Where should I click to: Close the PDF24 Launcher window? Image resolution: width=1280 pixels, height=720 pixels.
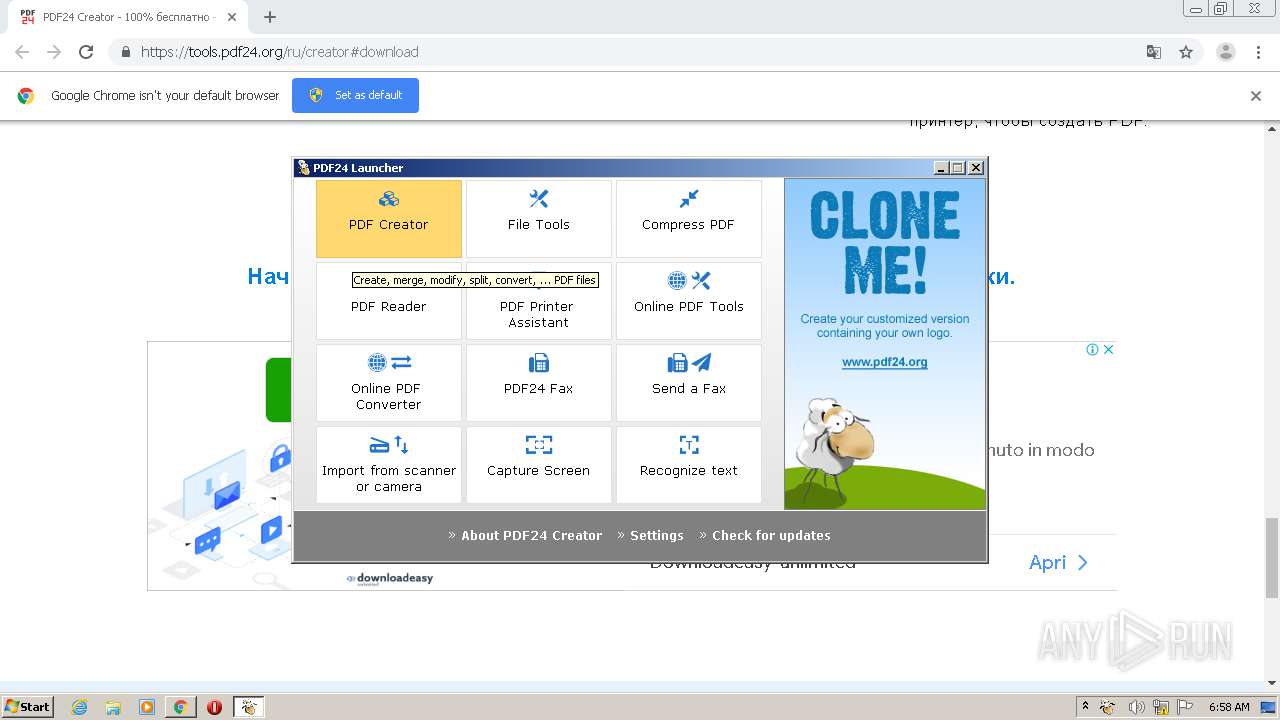coord(976,168)
